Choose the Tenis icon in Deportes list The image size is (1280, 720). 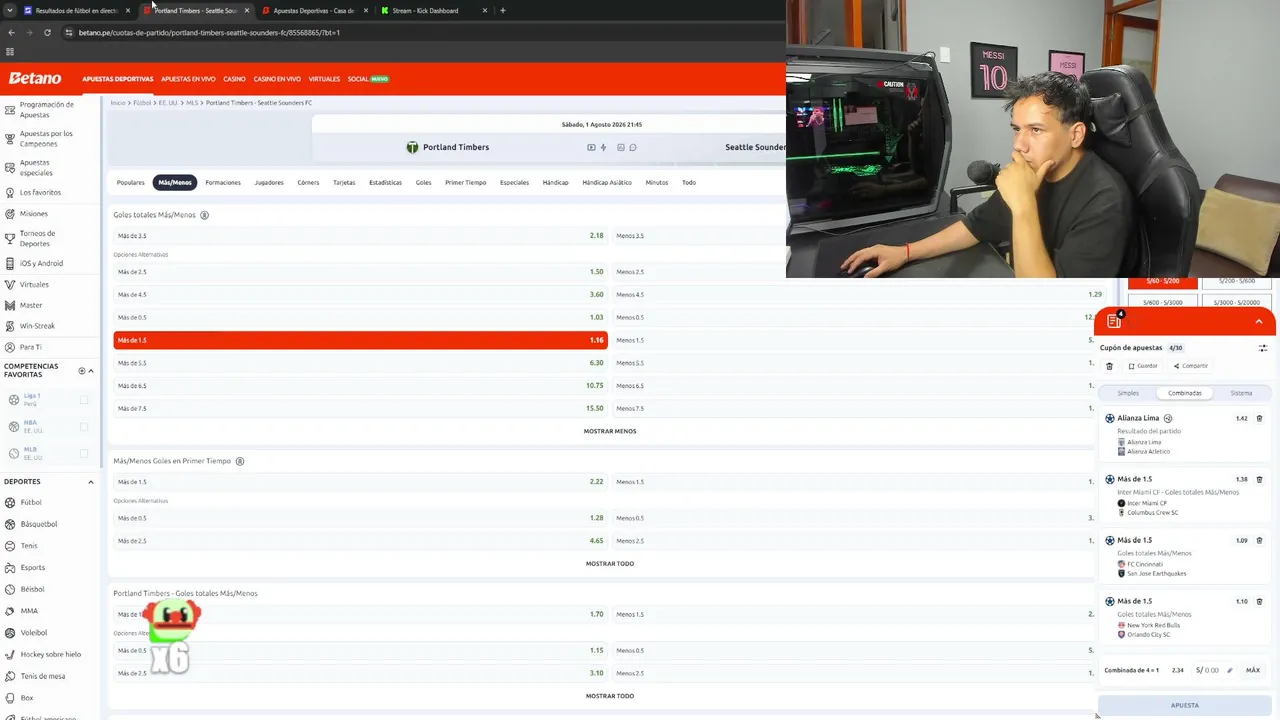point(10,546)
